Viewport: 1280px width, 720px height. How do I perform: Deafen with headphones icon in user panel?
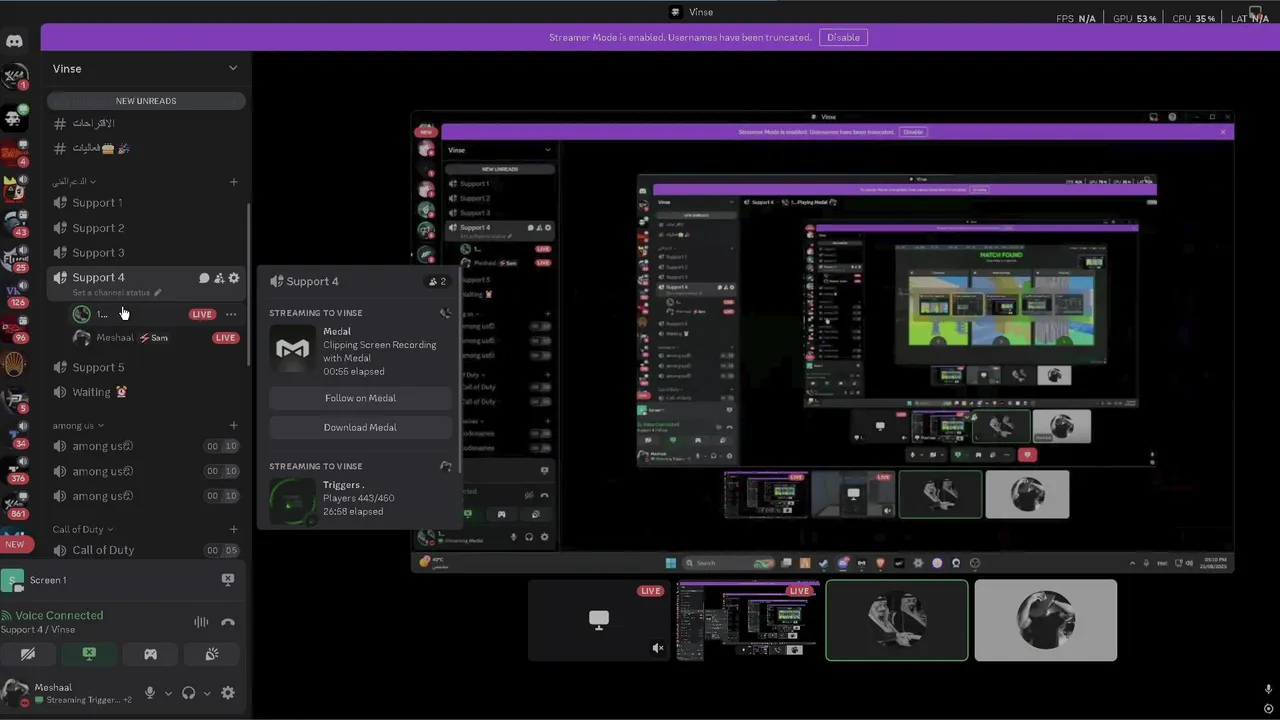(189, 693)
